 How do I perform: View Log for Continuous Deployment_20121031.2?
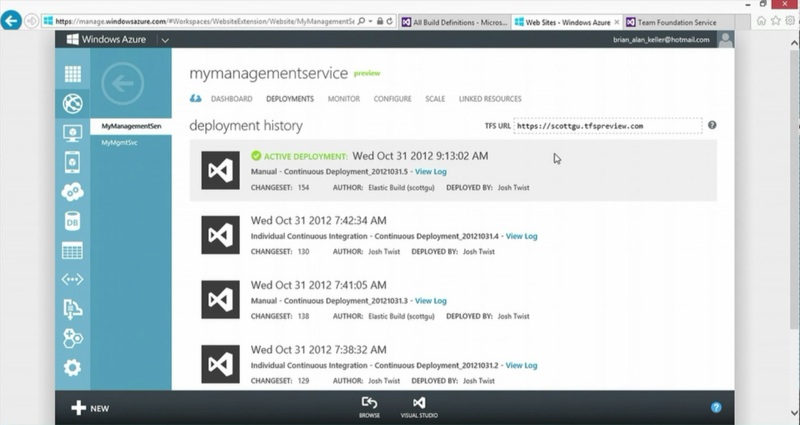[x=521, y=365]
